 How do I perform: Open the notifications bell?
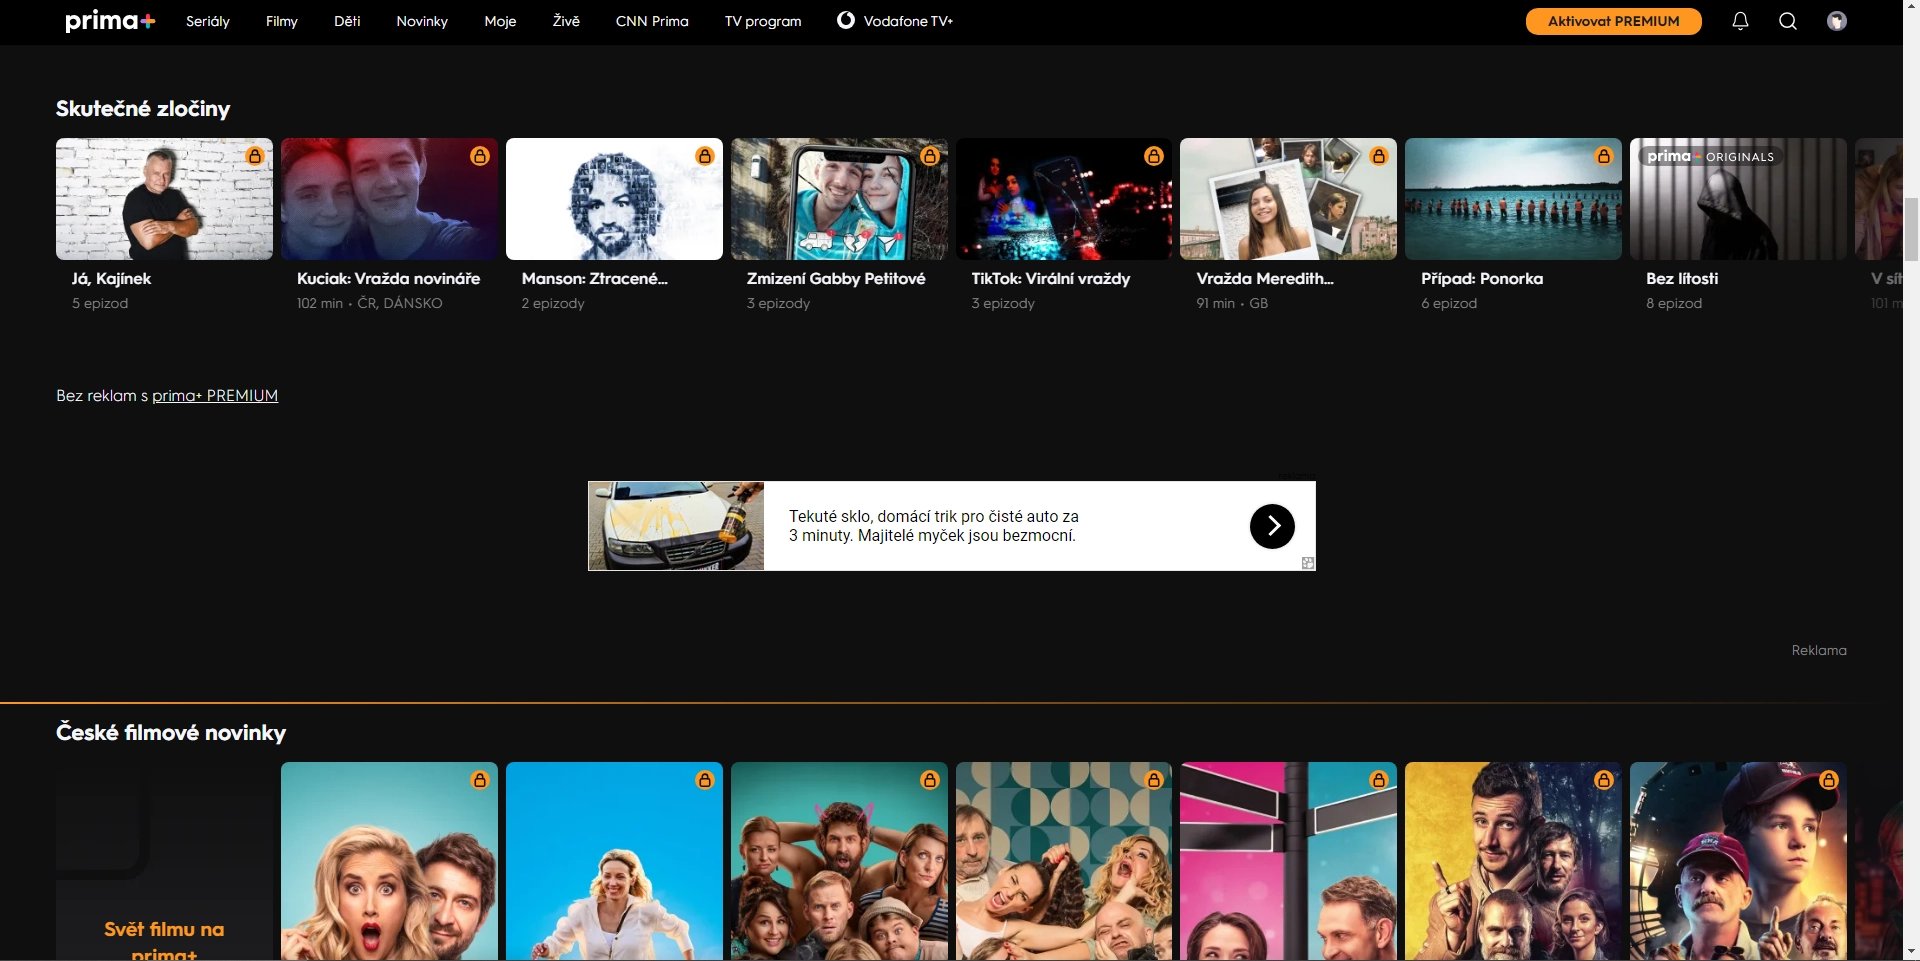click(x=1740, y=21)
